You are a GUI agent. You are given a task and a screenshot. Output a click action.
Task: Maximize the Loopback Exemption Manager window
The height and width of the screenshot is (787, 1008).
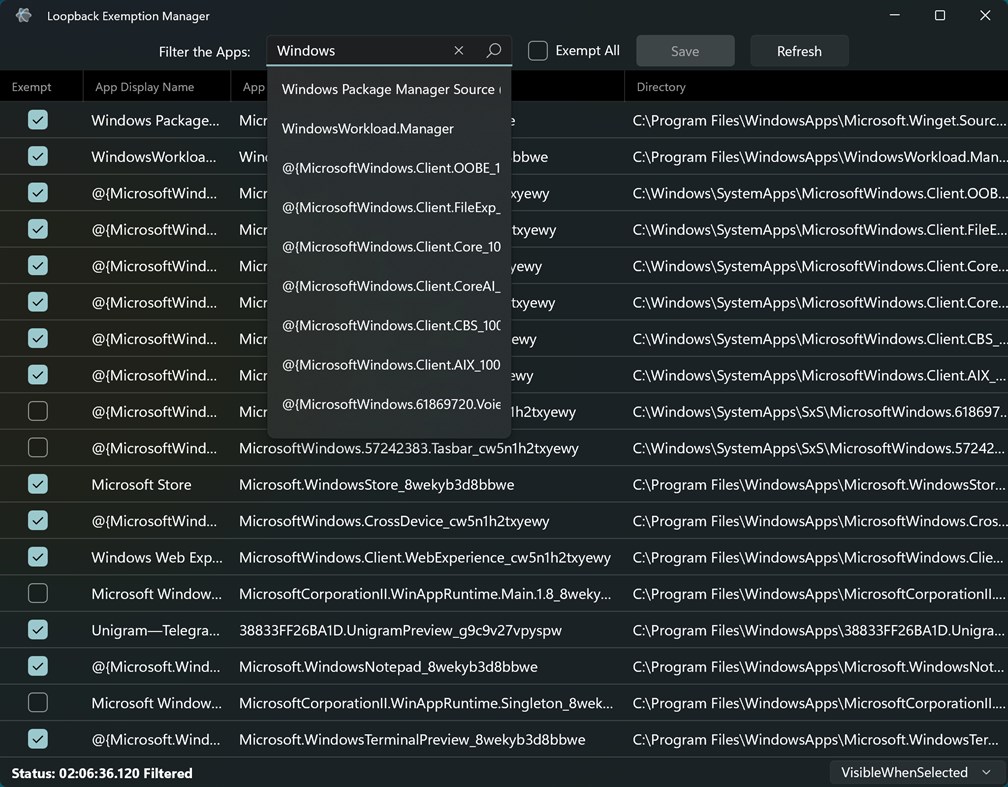940,15
